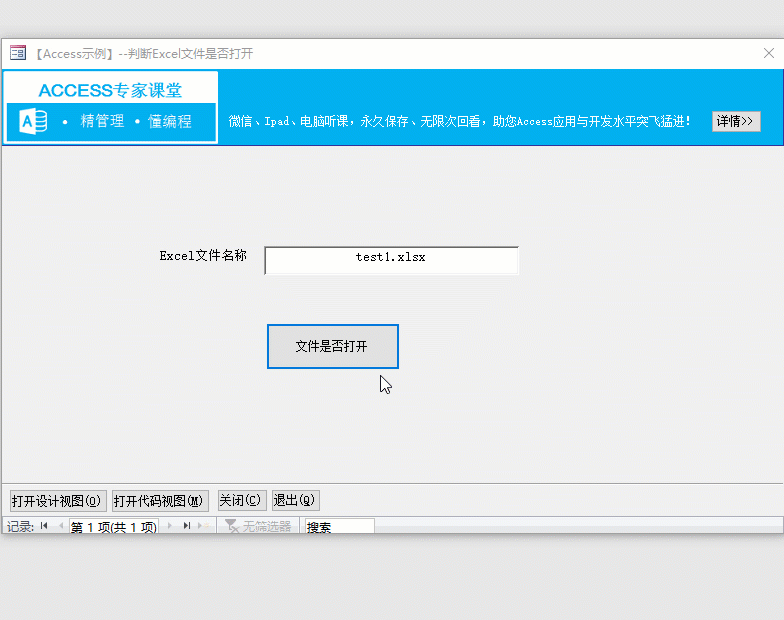Screen dimensions: 784x620
Task: Click the ACCESS专家课堂 banner heading
Action: [110, 90]
